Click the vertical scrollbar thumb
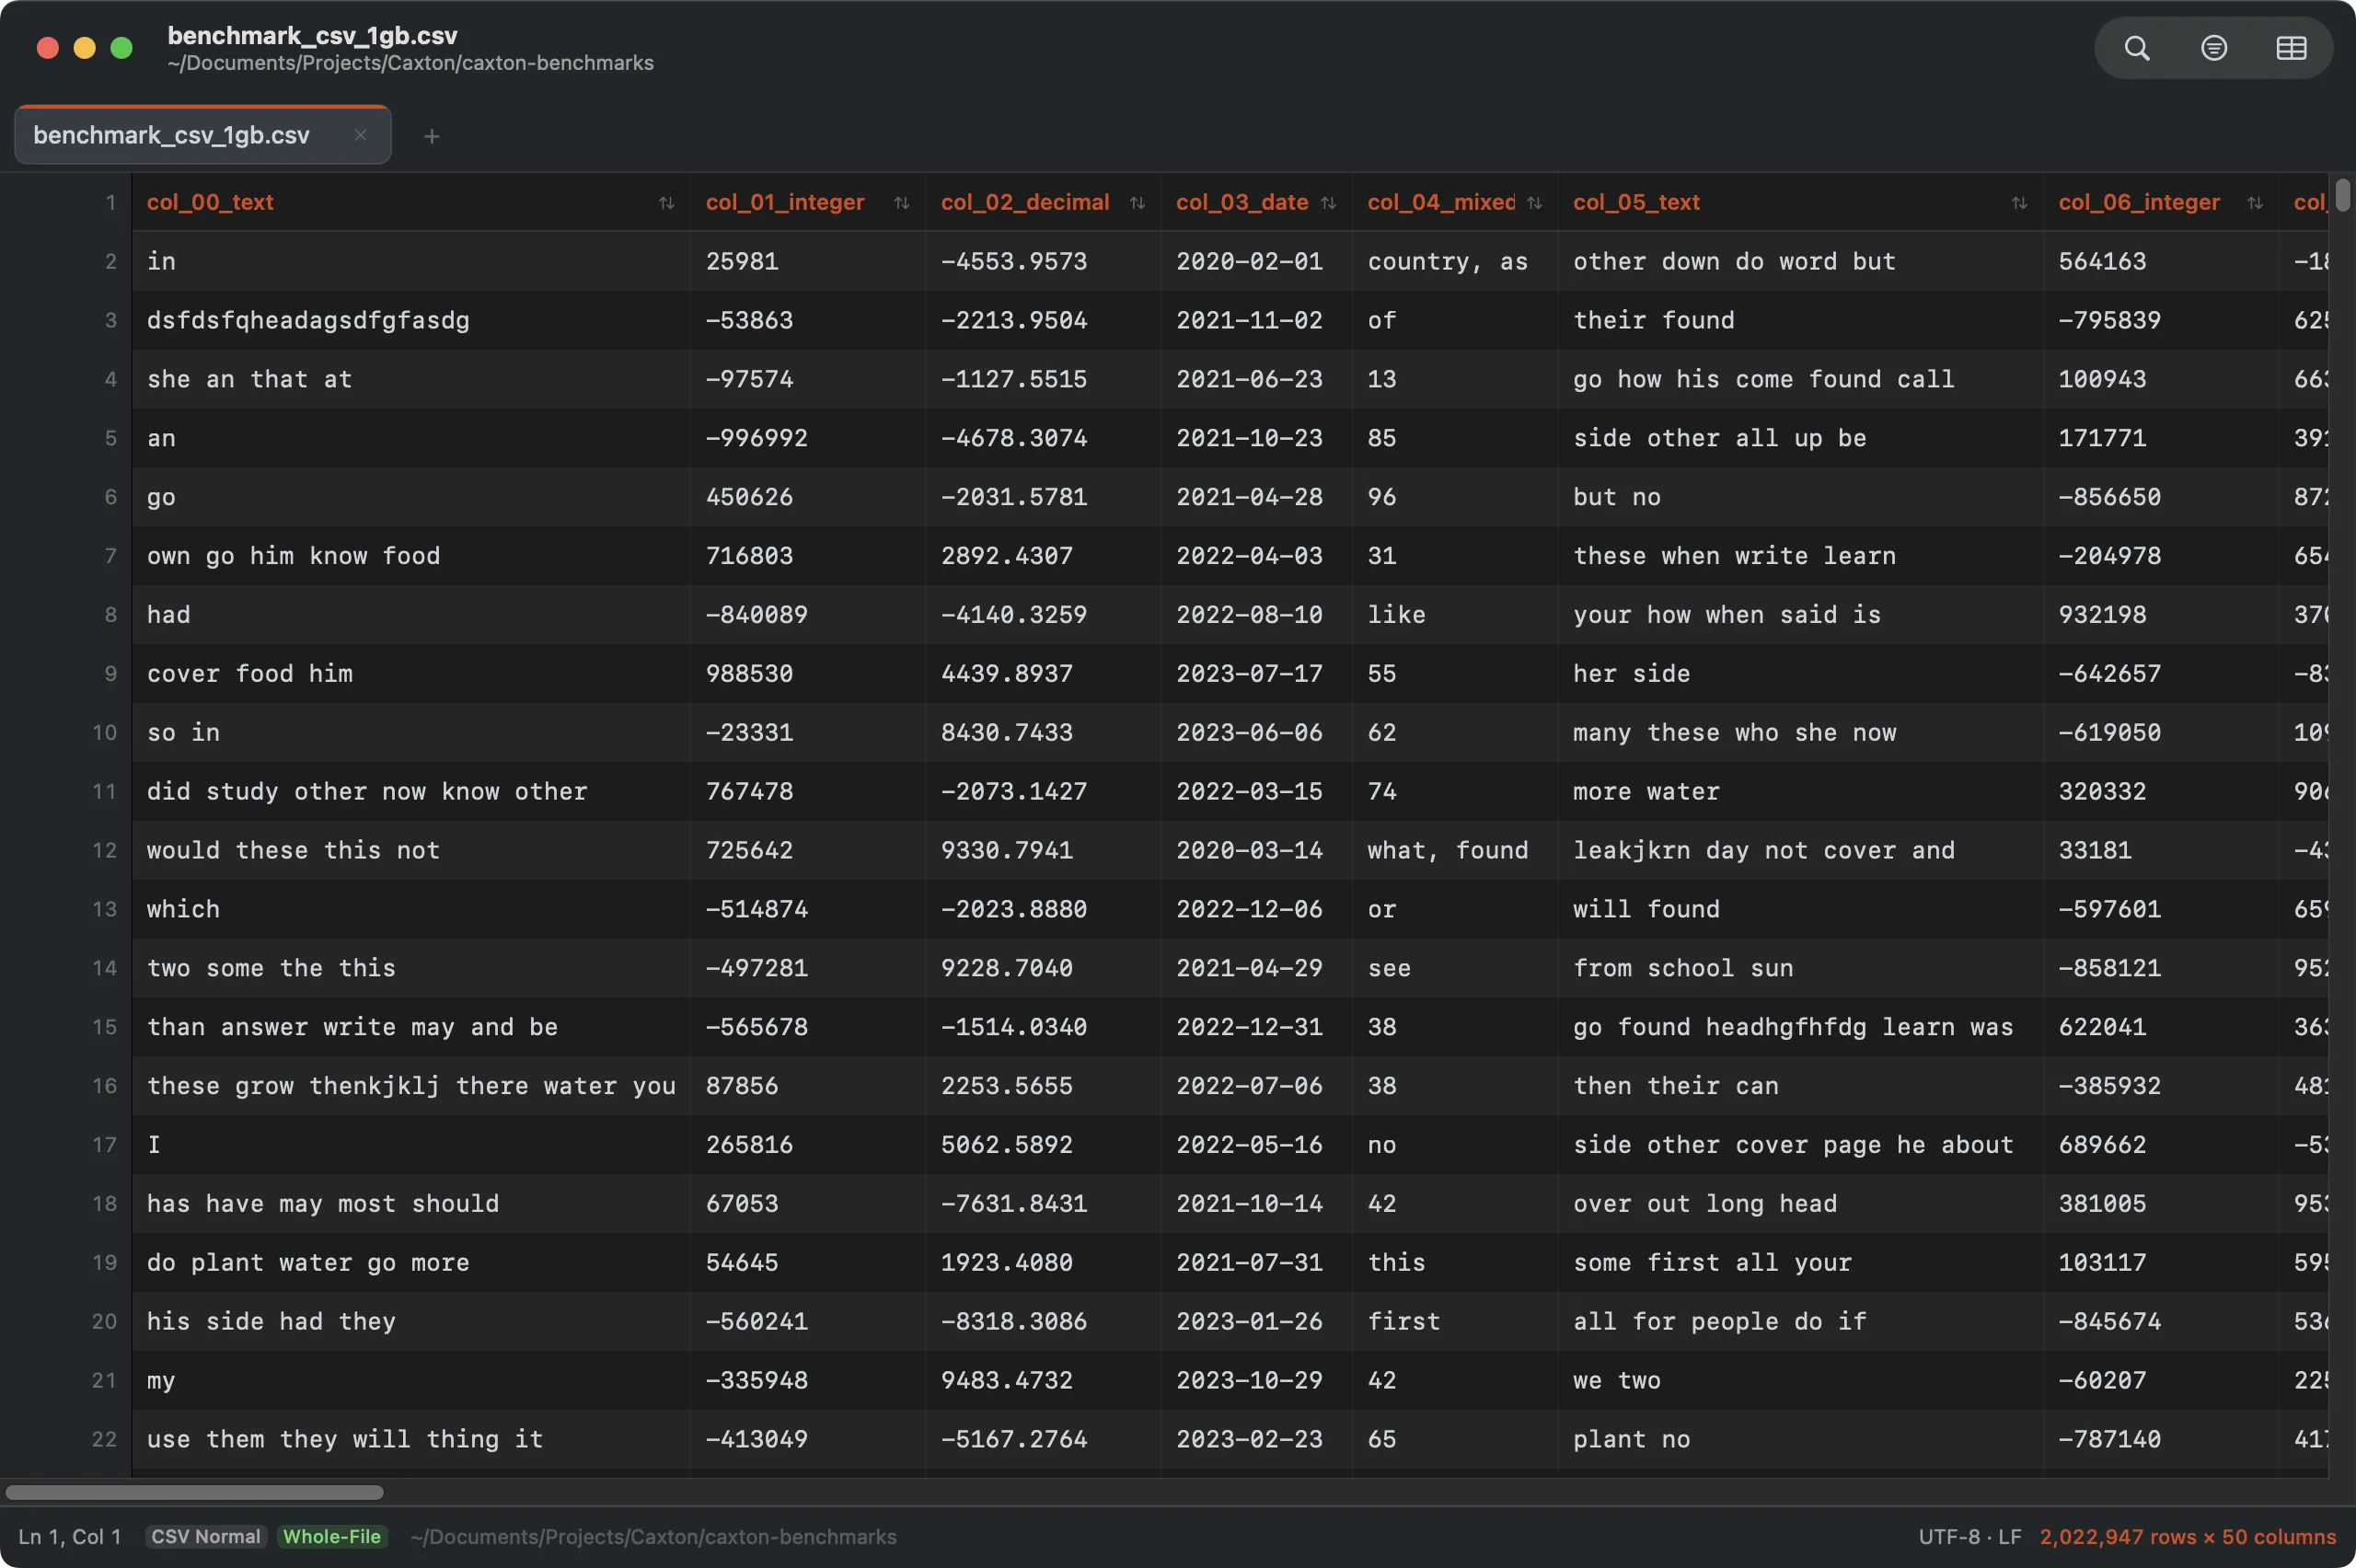The image size is (2356, 1568). pos(2342,194)
